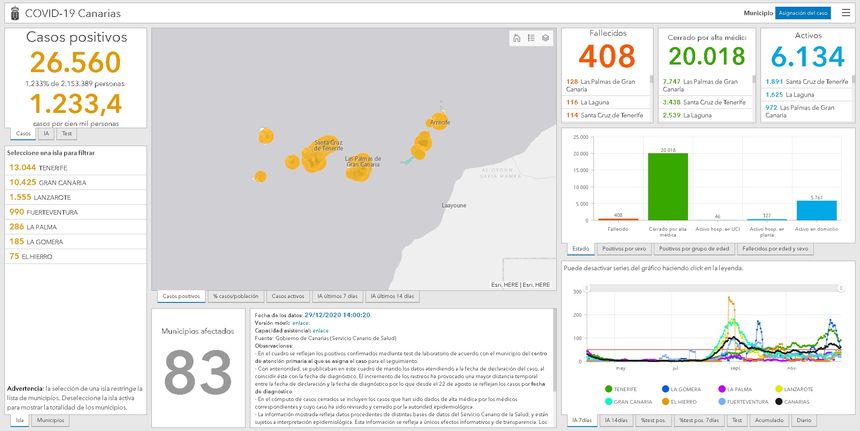
Task: Open the map legend icon
Action: coord(531,38)
